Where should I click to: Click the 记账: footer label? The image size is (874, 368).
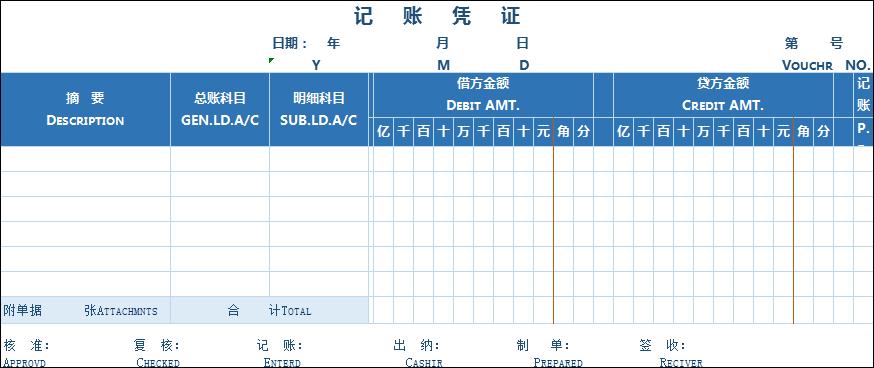pos(279,346)
